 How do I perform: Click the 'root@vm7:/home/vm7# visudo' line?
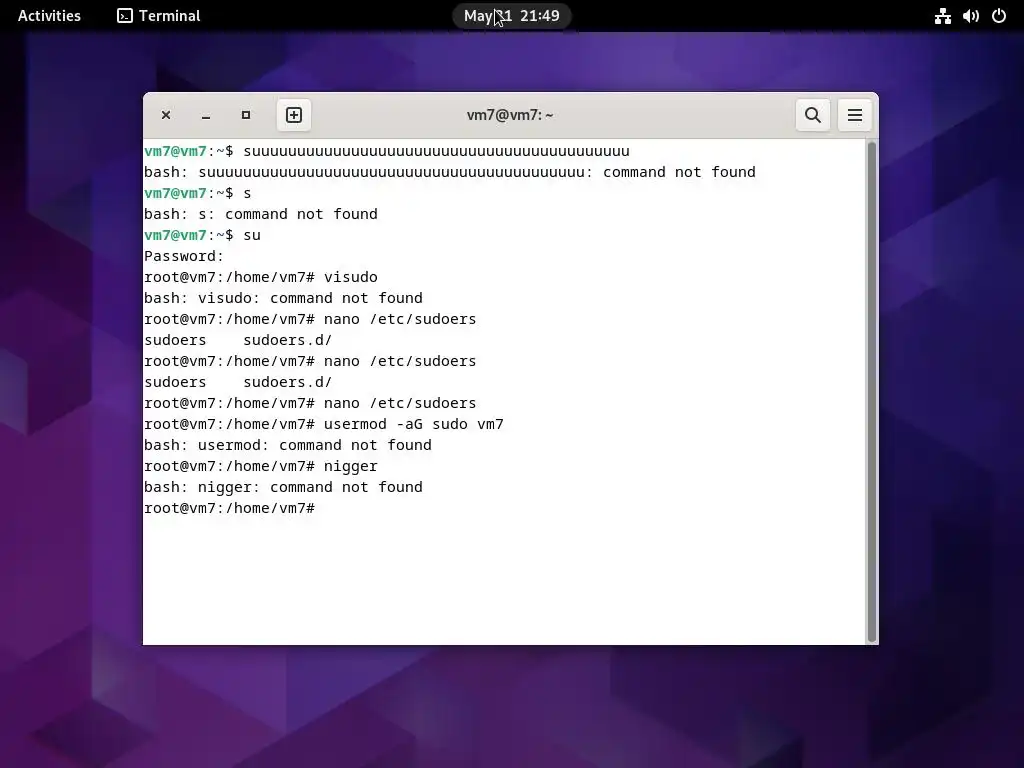261,277
